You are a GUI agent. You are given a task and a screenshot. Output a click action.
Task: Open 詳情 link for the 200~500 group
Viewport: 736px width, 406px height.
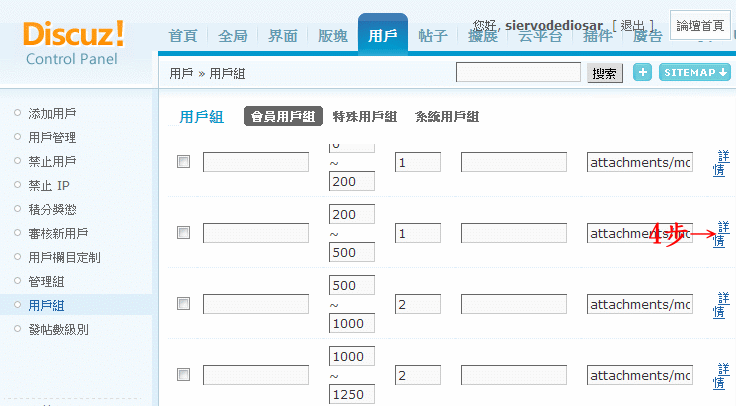coord(721,234)
